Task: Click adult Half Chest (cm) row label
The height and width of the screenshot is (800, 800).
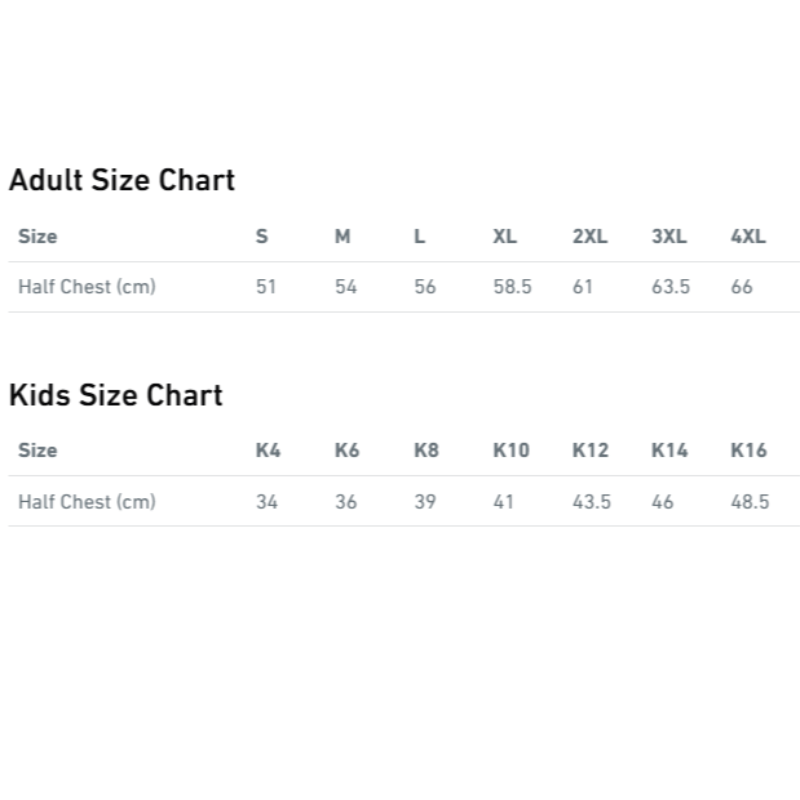Action: pyautogui.click(x=87, y=287)
